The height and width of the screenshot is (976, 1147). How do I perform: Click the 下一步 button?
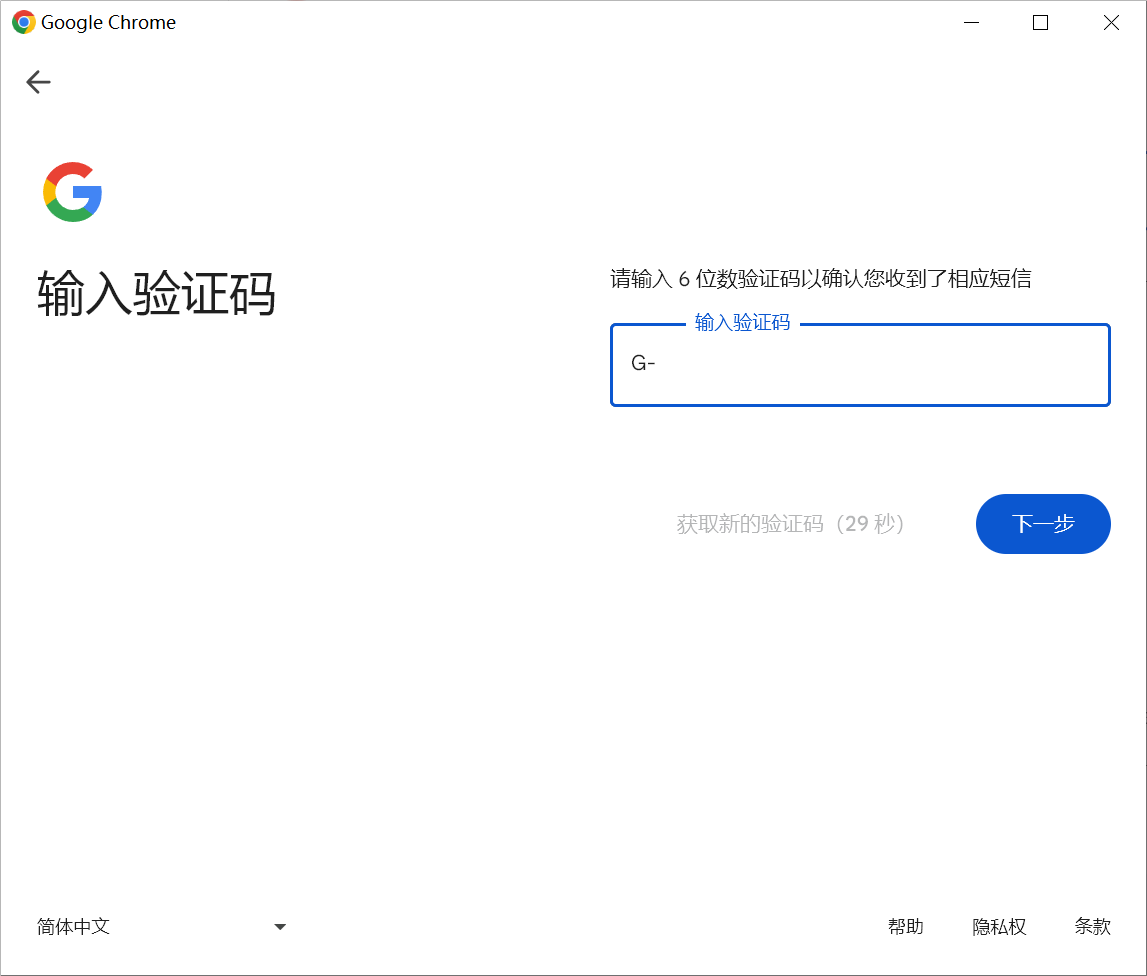tap(1042, 524)
